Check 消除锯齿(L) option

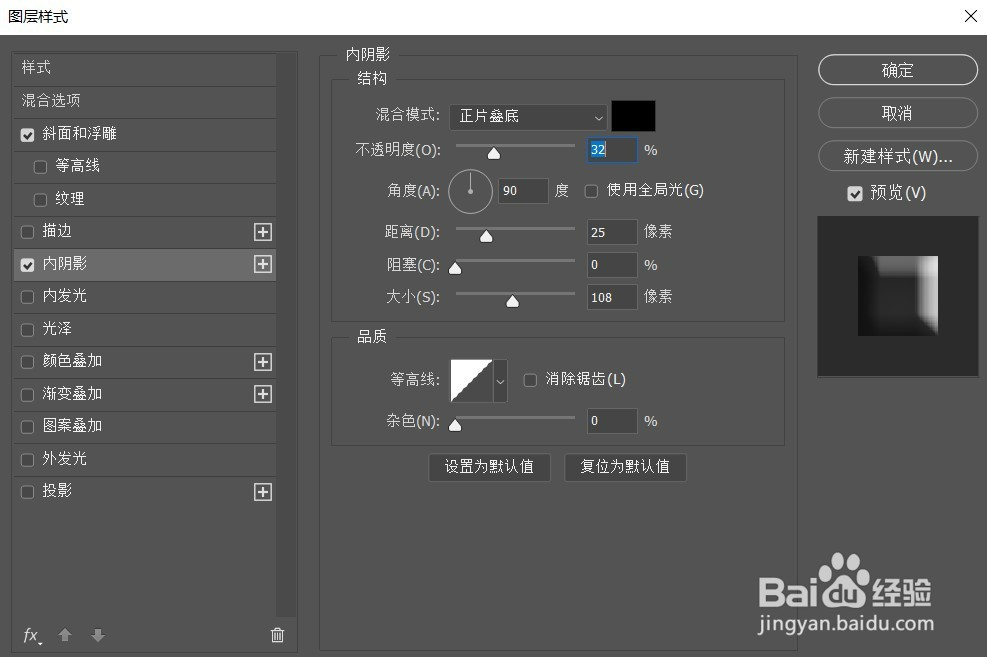pos(530,379)
